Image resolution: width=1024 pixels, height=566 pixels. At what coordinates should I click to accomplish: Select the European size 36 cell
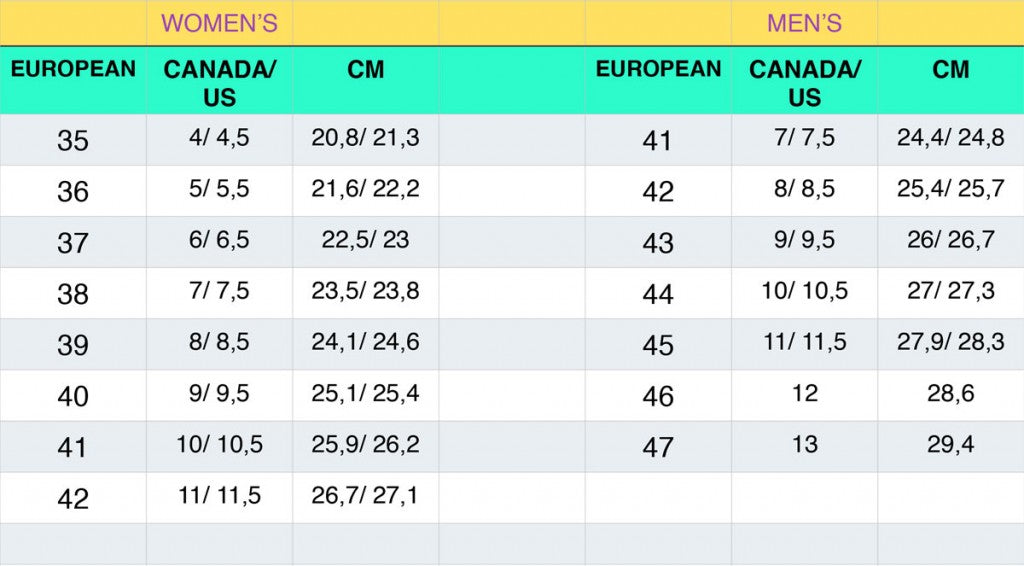tap(73, 191)
